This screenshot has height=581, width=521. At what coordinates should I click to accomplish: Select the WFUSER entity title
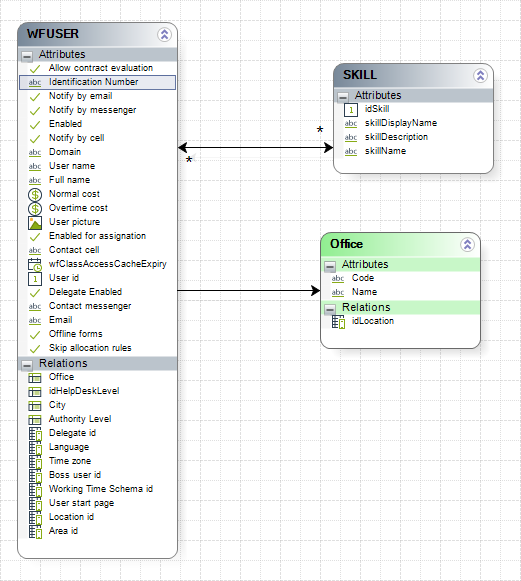53,34
